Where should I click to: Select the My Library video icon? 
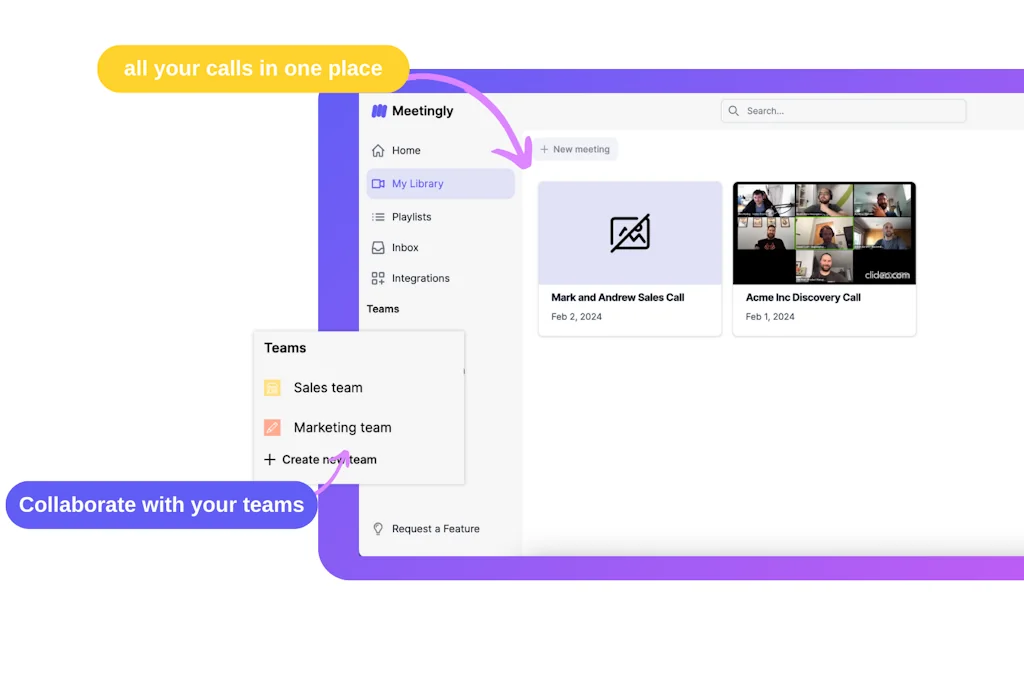pos(378,184)
